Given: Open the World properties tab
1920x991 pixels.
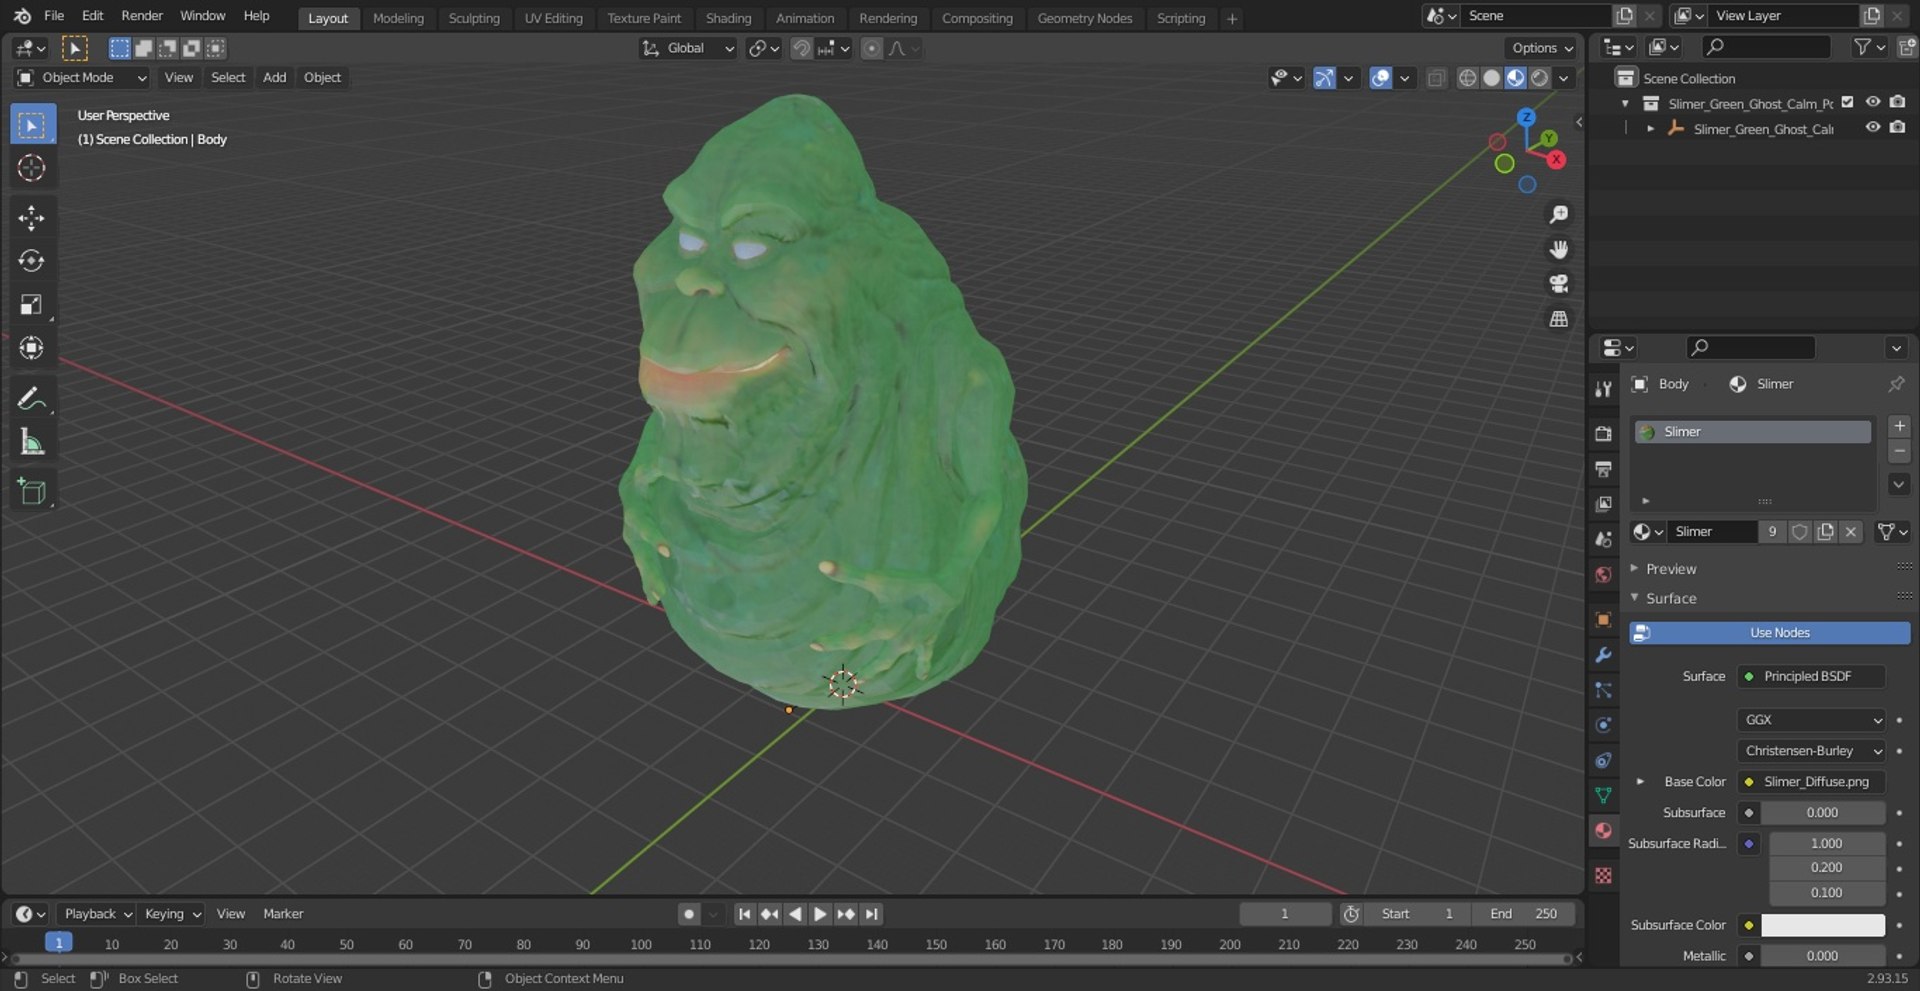Looking at the screenshot, I should (1603, 575).
